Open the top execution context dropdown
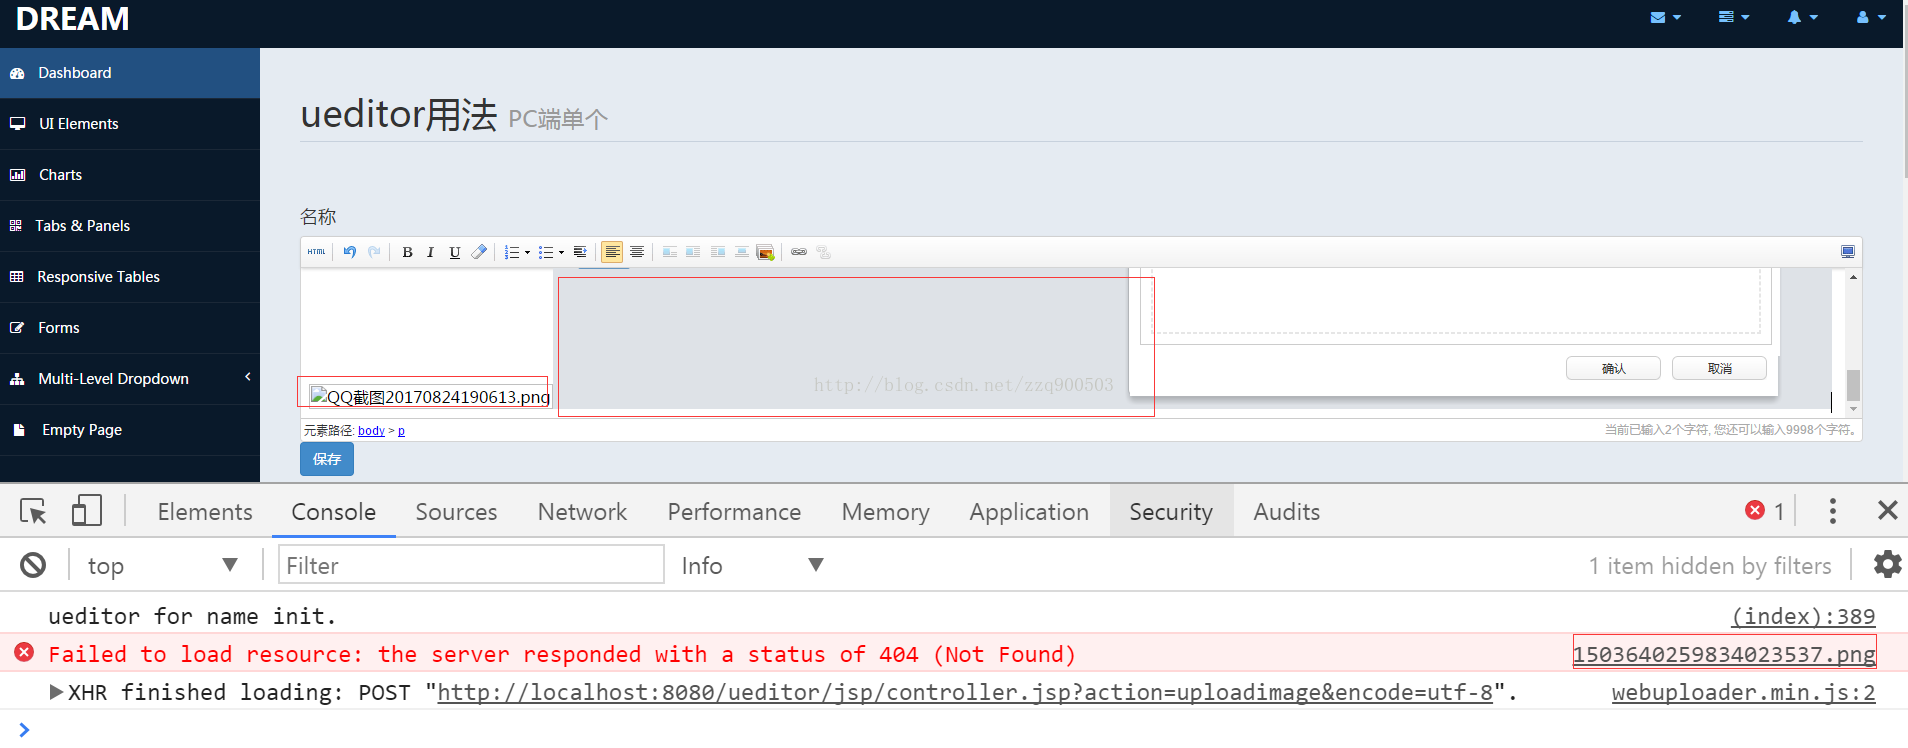The width and height of the screenshot is (1908, 748). 163,566
